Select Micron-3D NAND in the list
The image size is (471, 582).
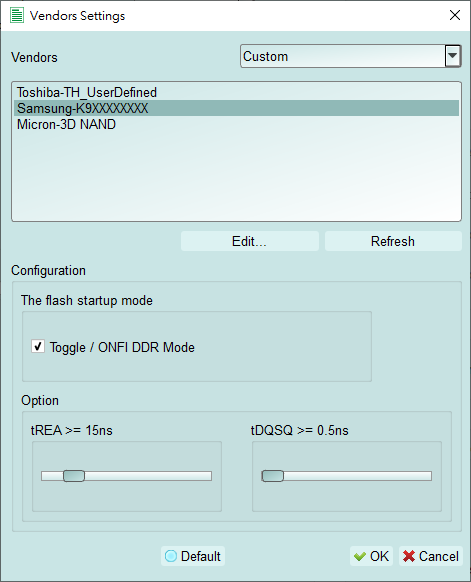pyautogui.click(x=236, y=124)
